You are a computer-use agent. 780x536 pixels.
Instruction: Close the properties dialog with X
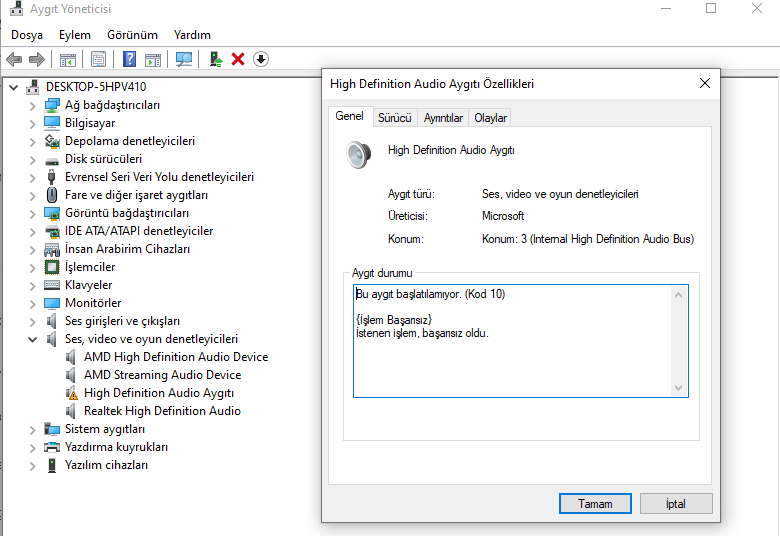click(x=704, y=83)
